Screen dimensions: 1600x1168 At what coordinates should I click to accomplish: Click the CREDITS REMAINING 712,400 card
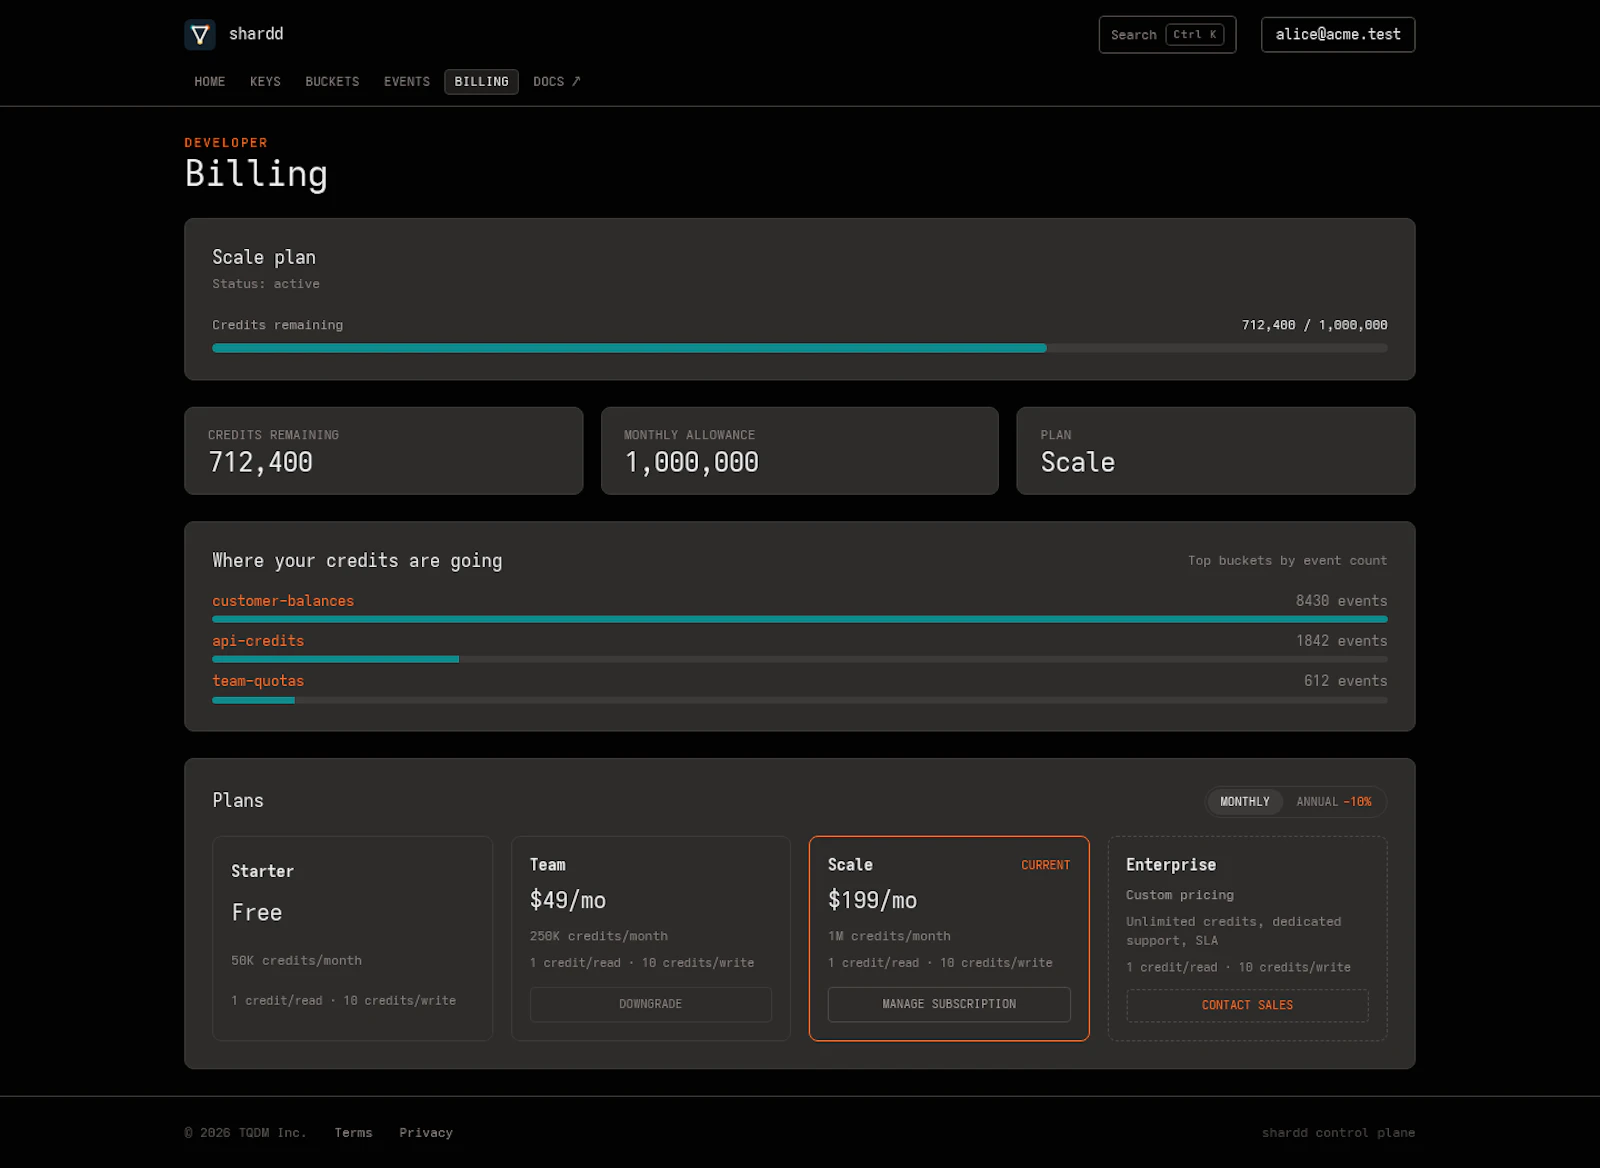(384, 451)
